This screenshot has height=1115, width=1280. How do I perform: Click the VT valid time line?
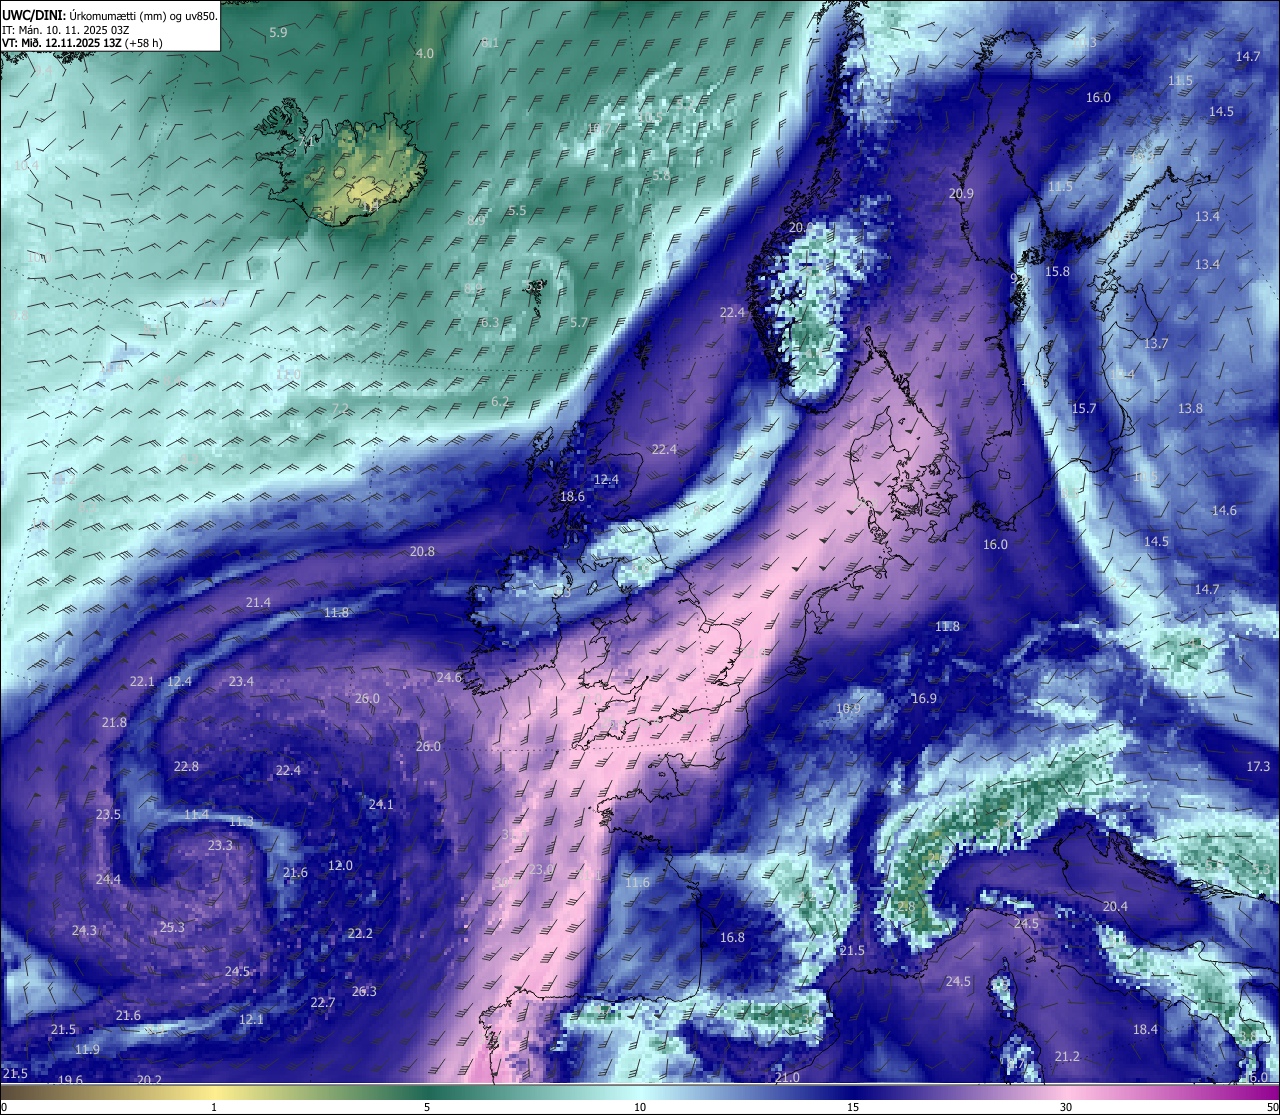(x=82, y=43)
